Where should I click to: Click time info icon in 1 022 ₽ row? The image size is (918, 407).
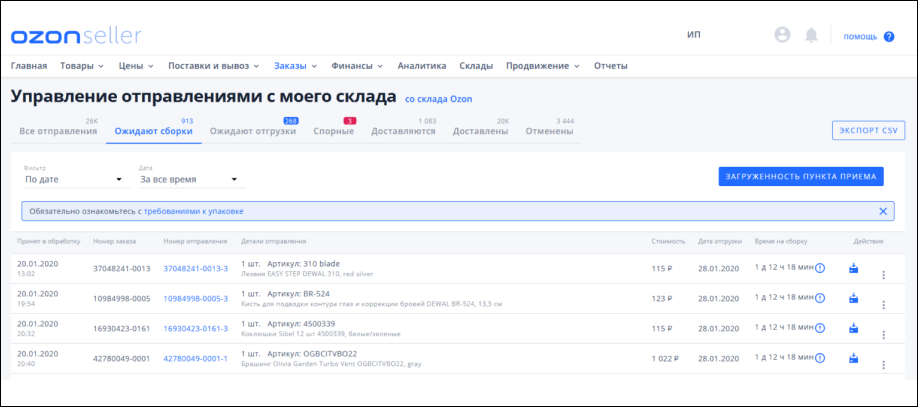tap(820, 358)
